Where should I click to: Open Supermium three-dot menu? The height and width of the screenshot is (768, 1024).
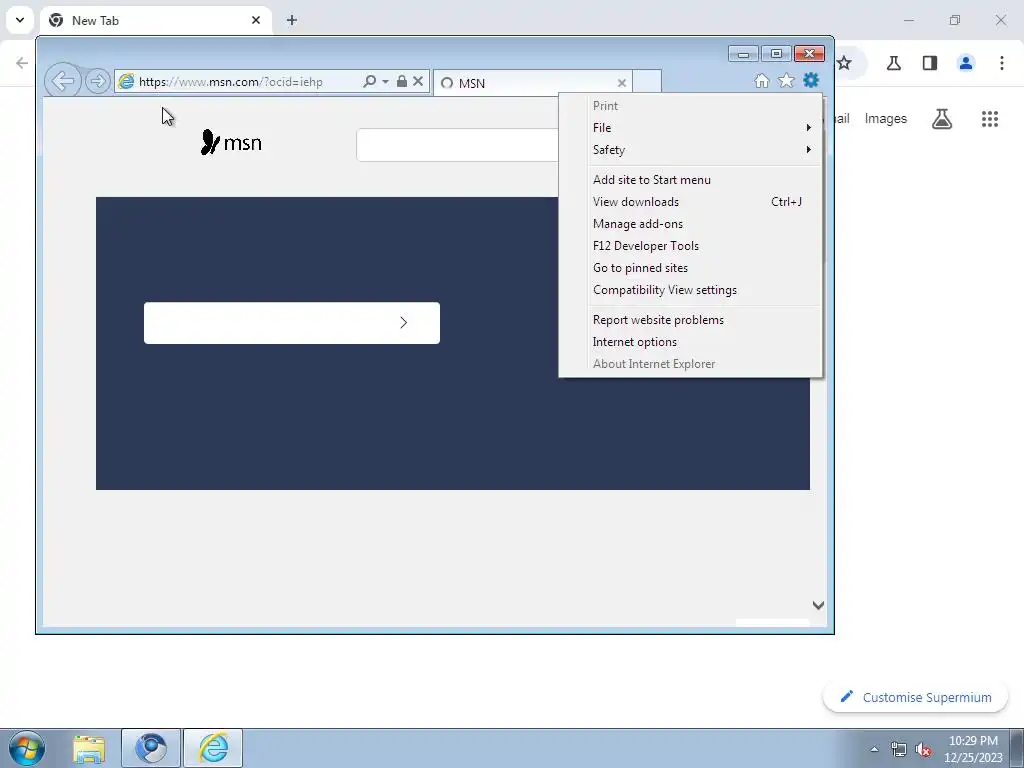click(x=1002, y=63)
